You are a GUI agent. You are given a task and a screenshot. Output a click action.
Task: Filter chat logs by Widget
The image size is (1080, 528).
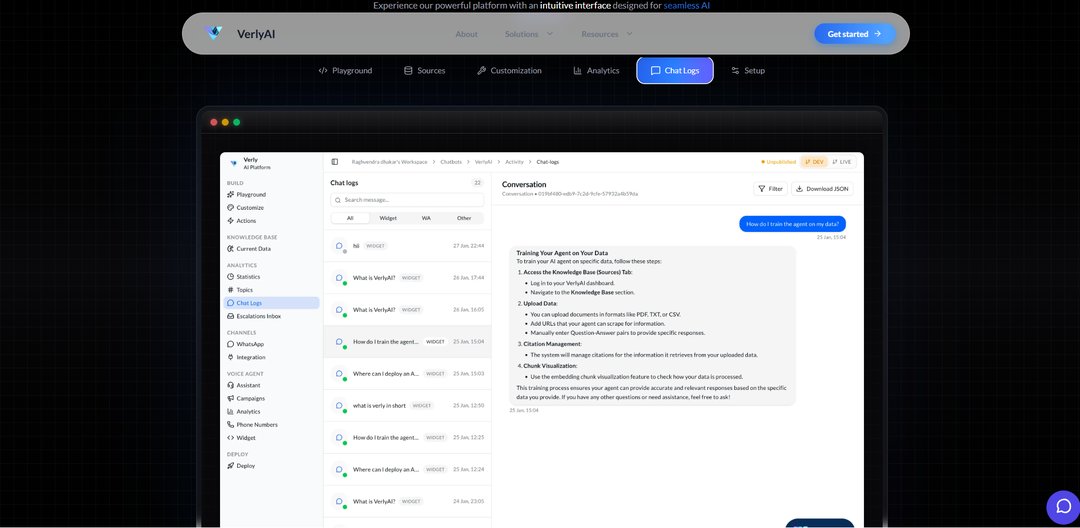388,218
